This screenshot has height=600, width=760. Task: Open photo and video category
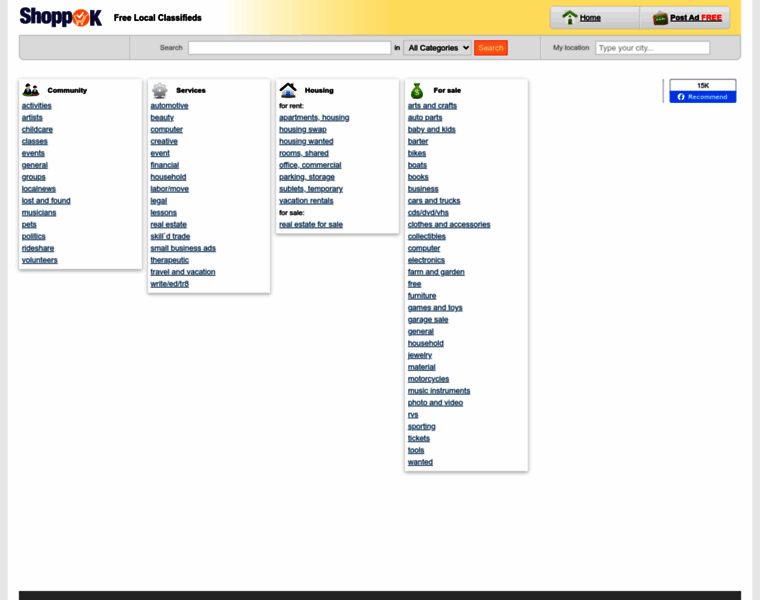tap(435, 402)
